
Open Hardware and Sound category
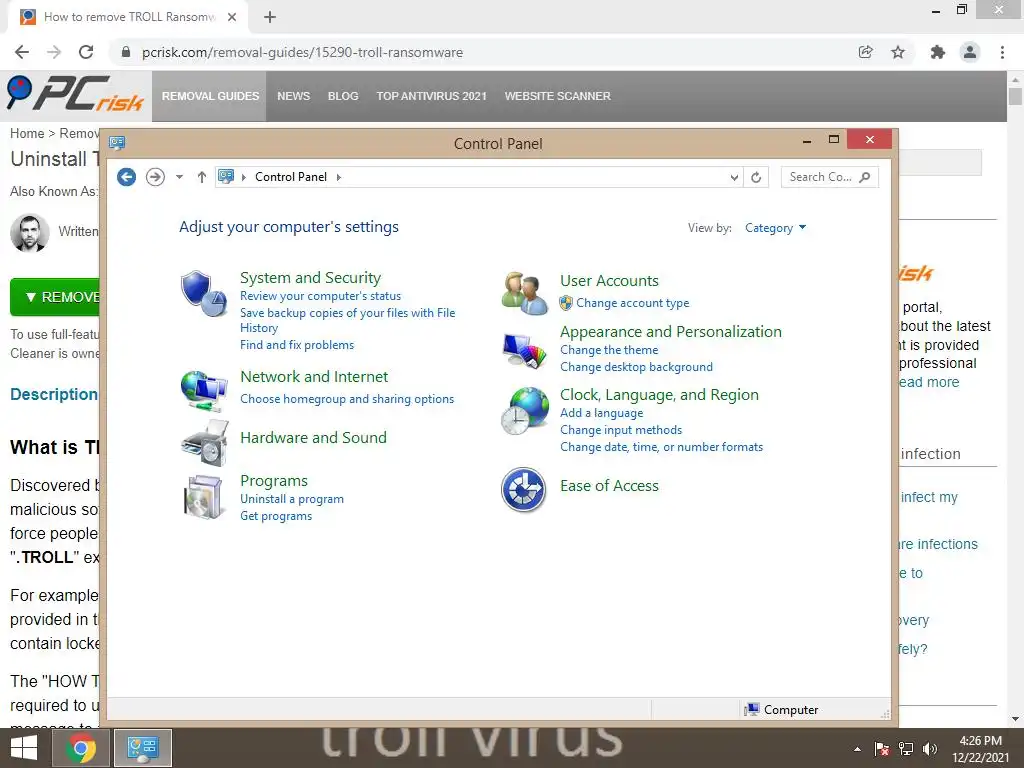point(313,438)
